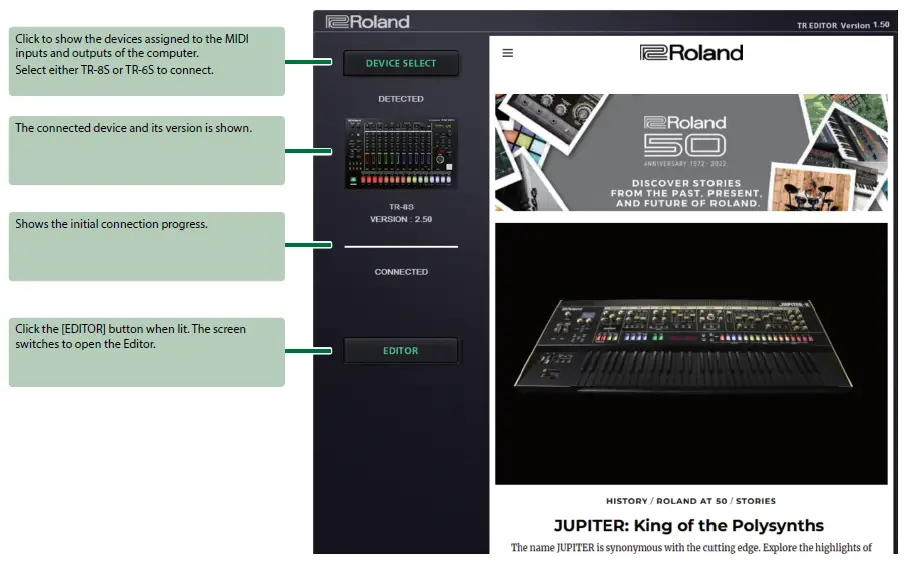Click the detected TR-8S device image
The image size is (904, 574).
pyautogui.click(x=401, y=153)
